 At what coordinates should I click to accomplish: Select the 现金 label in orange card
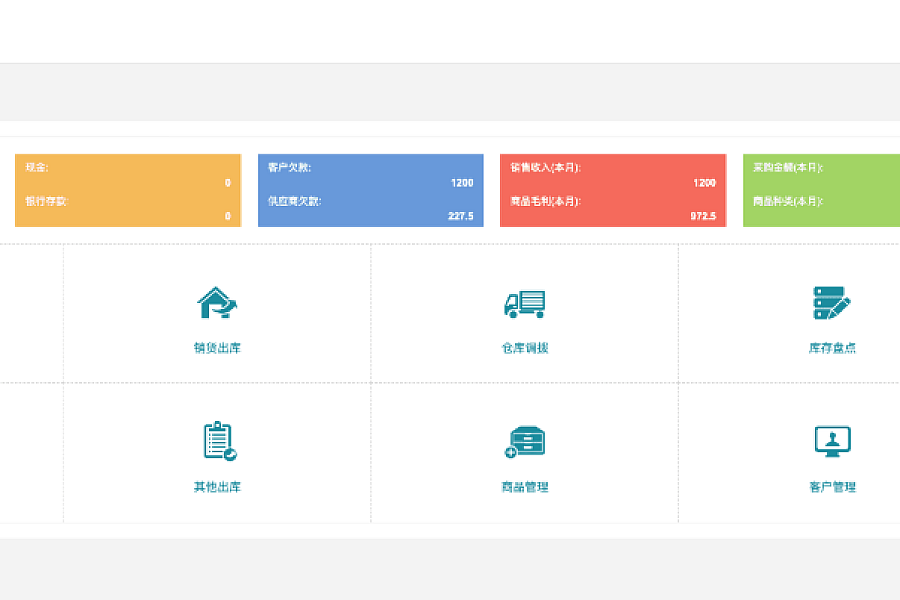(x=37, y=168)
